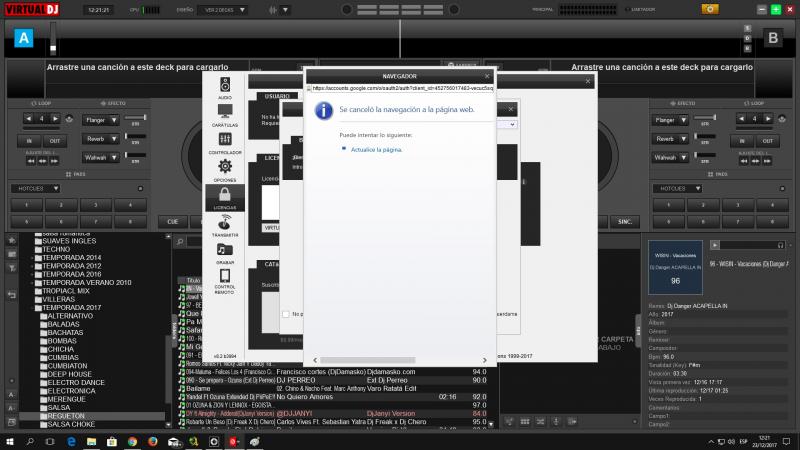
Task: Click the grid view icon in the bottom toolbar
Action: (x=524, y=421)
